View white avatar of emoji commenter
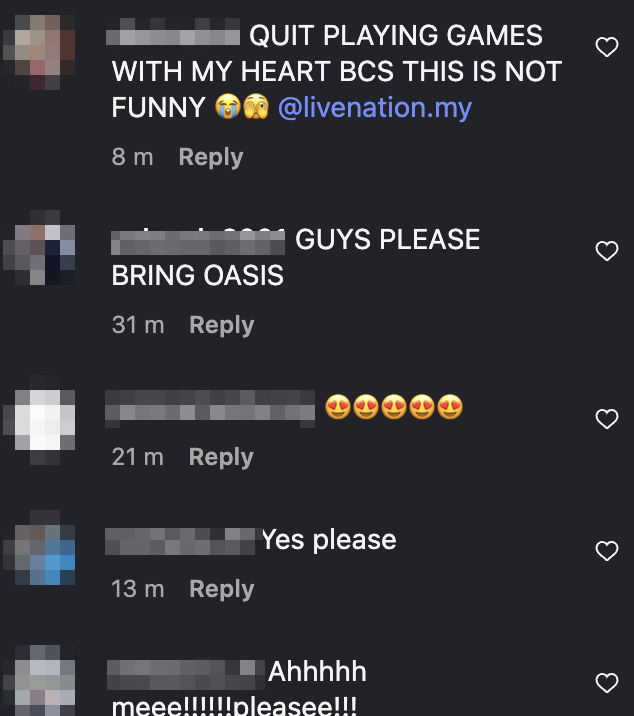 (x=39, y=420)
